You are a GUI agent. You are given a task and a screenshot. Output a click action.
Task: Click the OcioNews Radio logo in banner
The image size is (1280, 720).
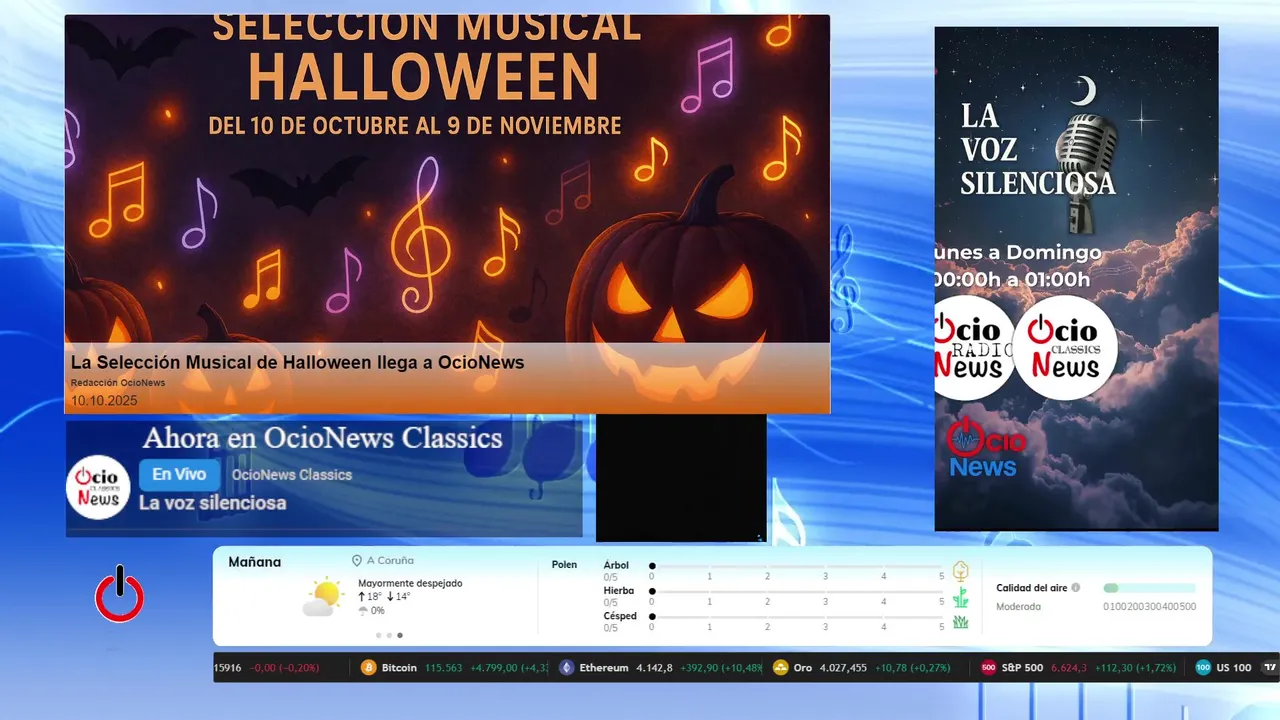972,348
